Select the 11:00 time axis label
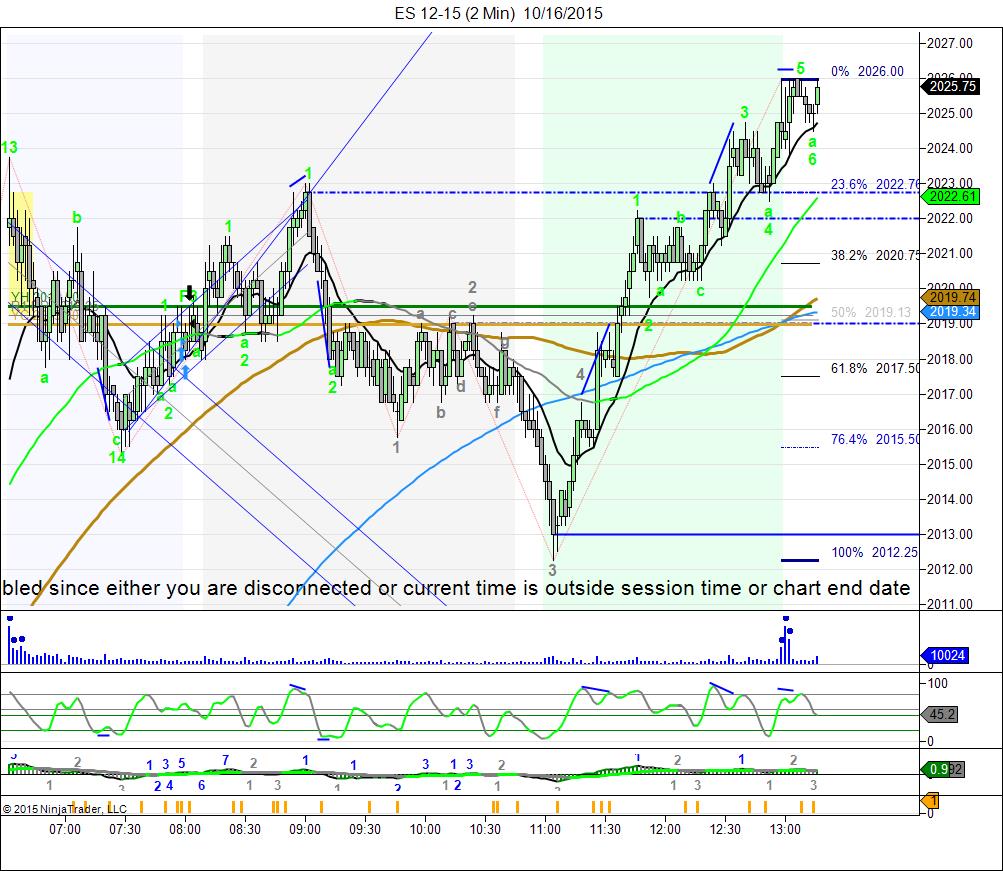 pos(545,829)
